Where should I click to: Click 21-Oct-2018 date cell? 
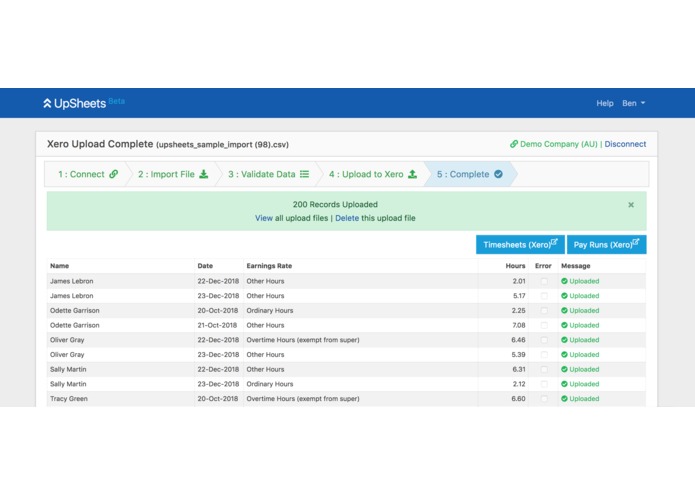pos(217,325)
